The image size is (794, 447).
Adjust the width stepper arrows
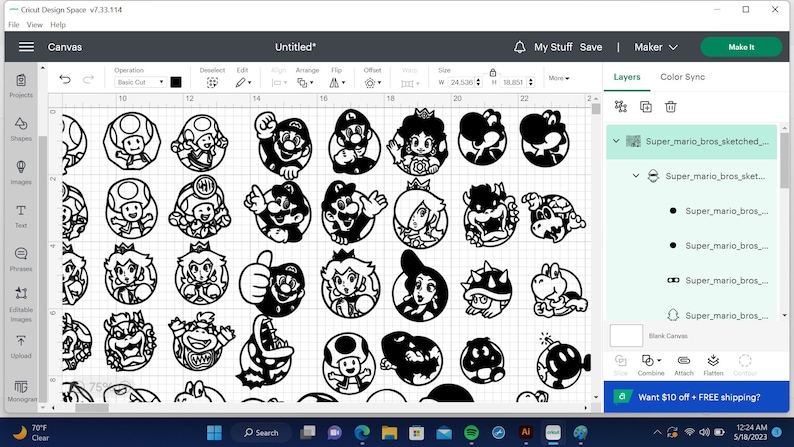pyautogui.click(x=479, y=82)
